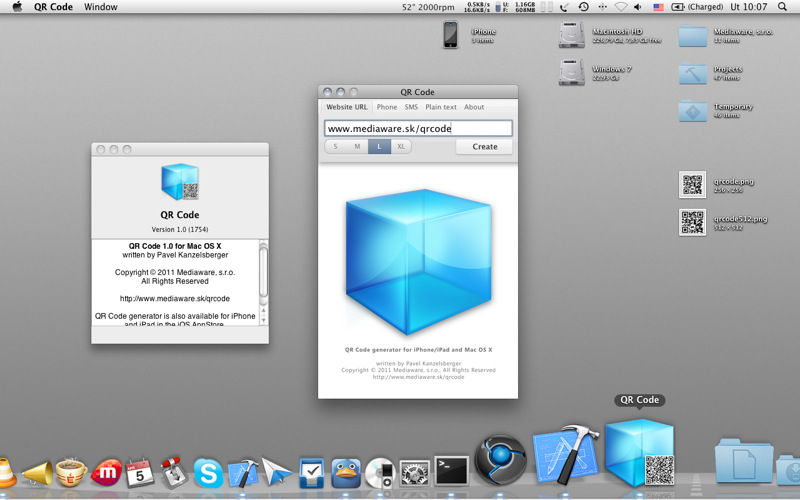Select size M in the segmented control
800x500 pixels.
tap(357, 146)
